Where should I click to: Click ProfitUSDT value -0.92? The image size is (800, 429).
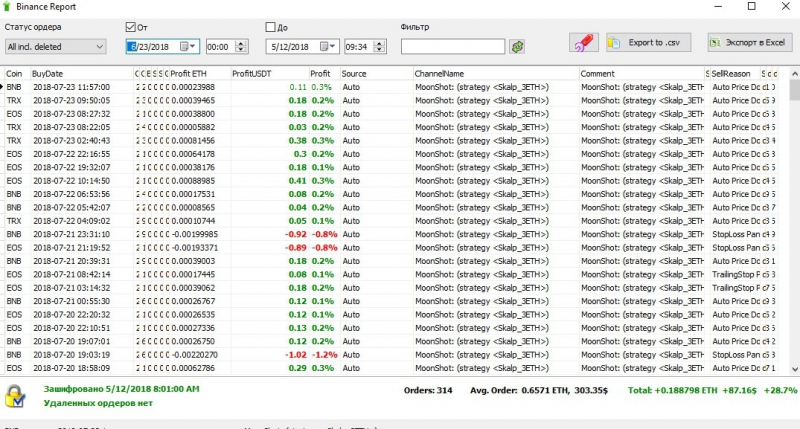coord(295,234)
